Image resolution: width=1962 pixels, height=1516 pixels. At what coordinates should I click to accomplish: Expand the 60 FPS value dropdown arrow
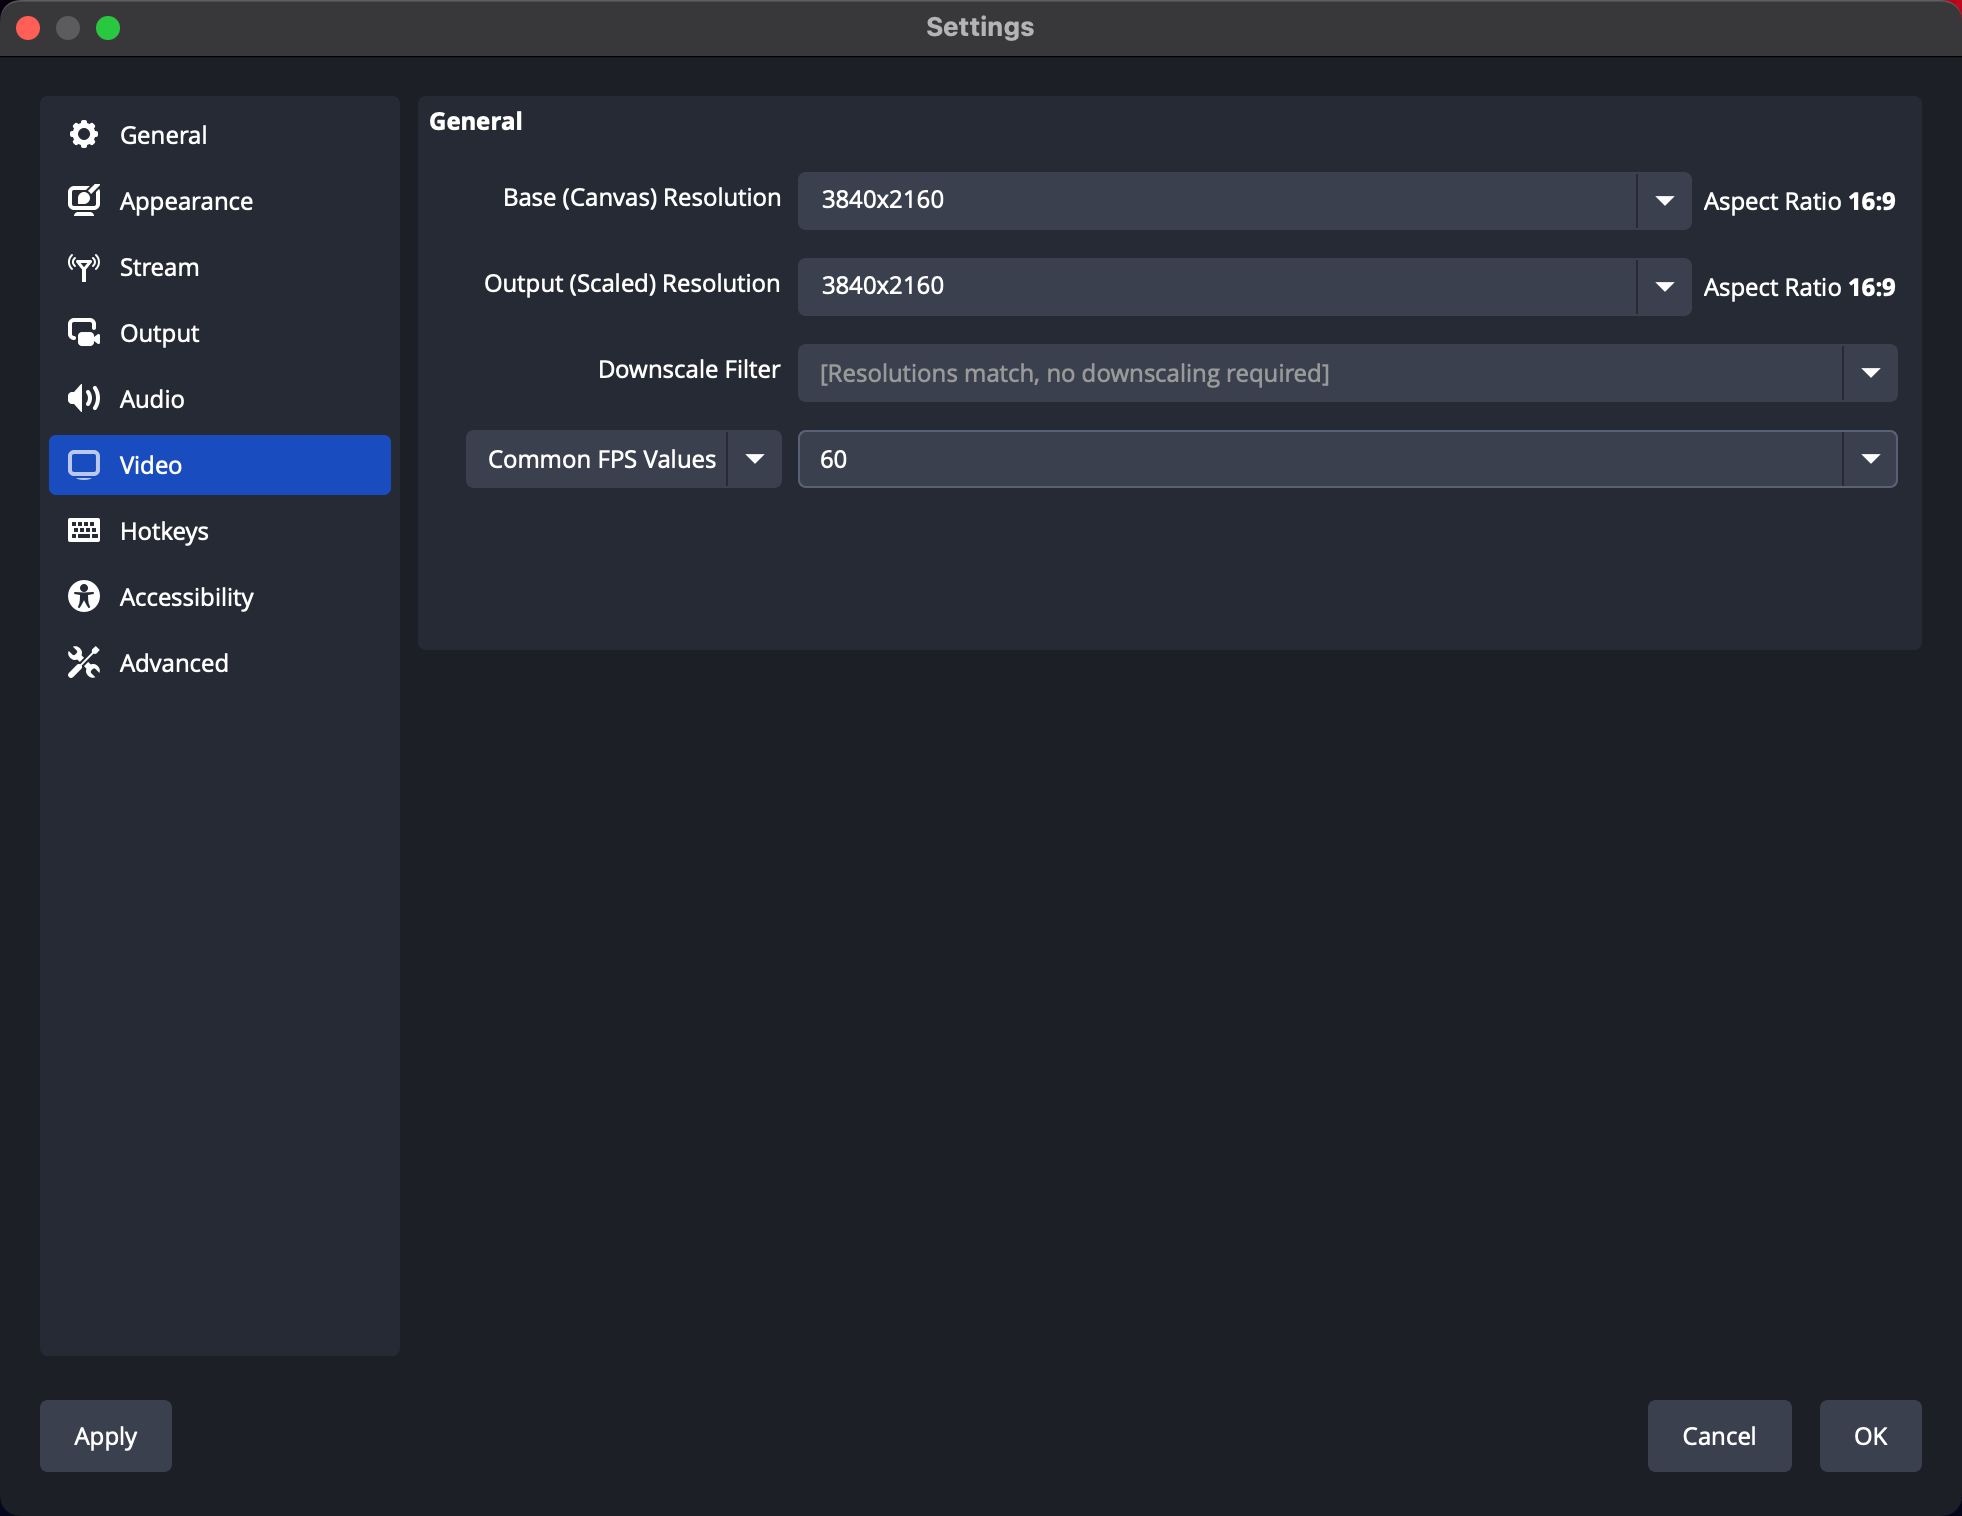coord(1870,459)
